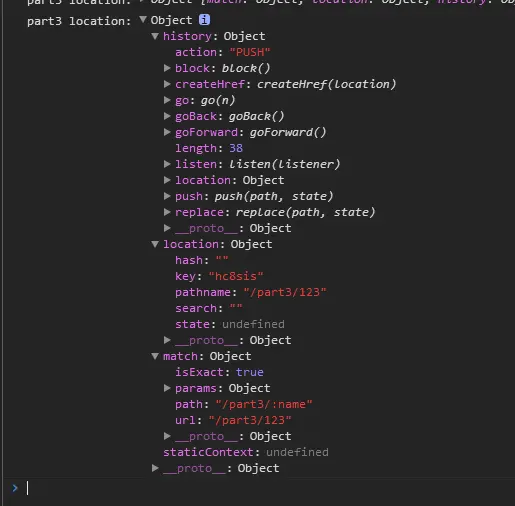Select the key "hc8sis" value

[x=236, y=276]
